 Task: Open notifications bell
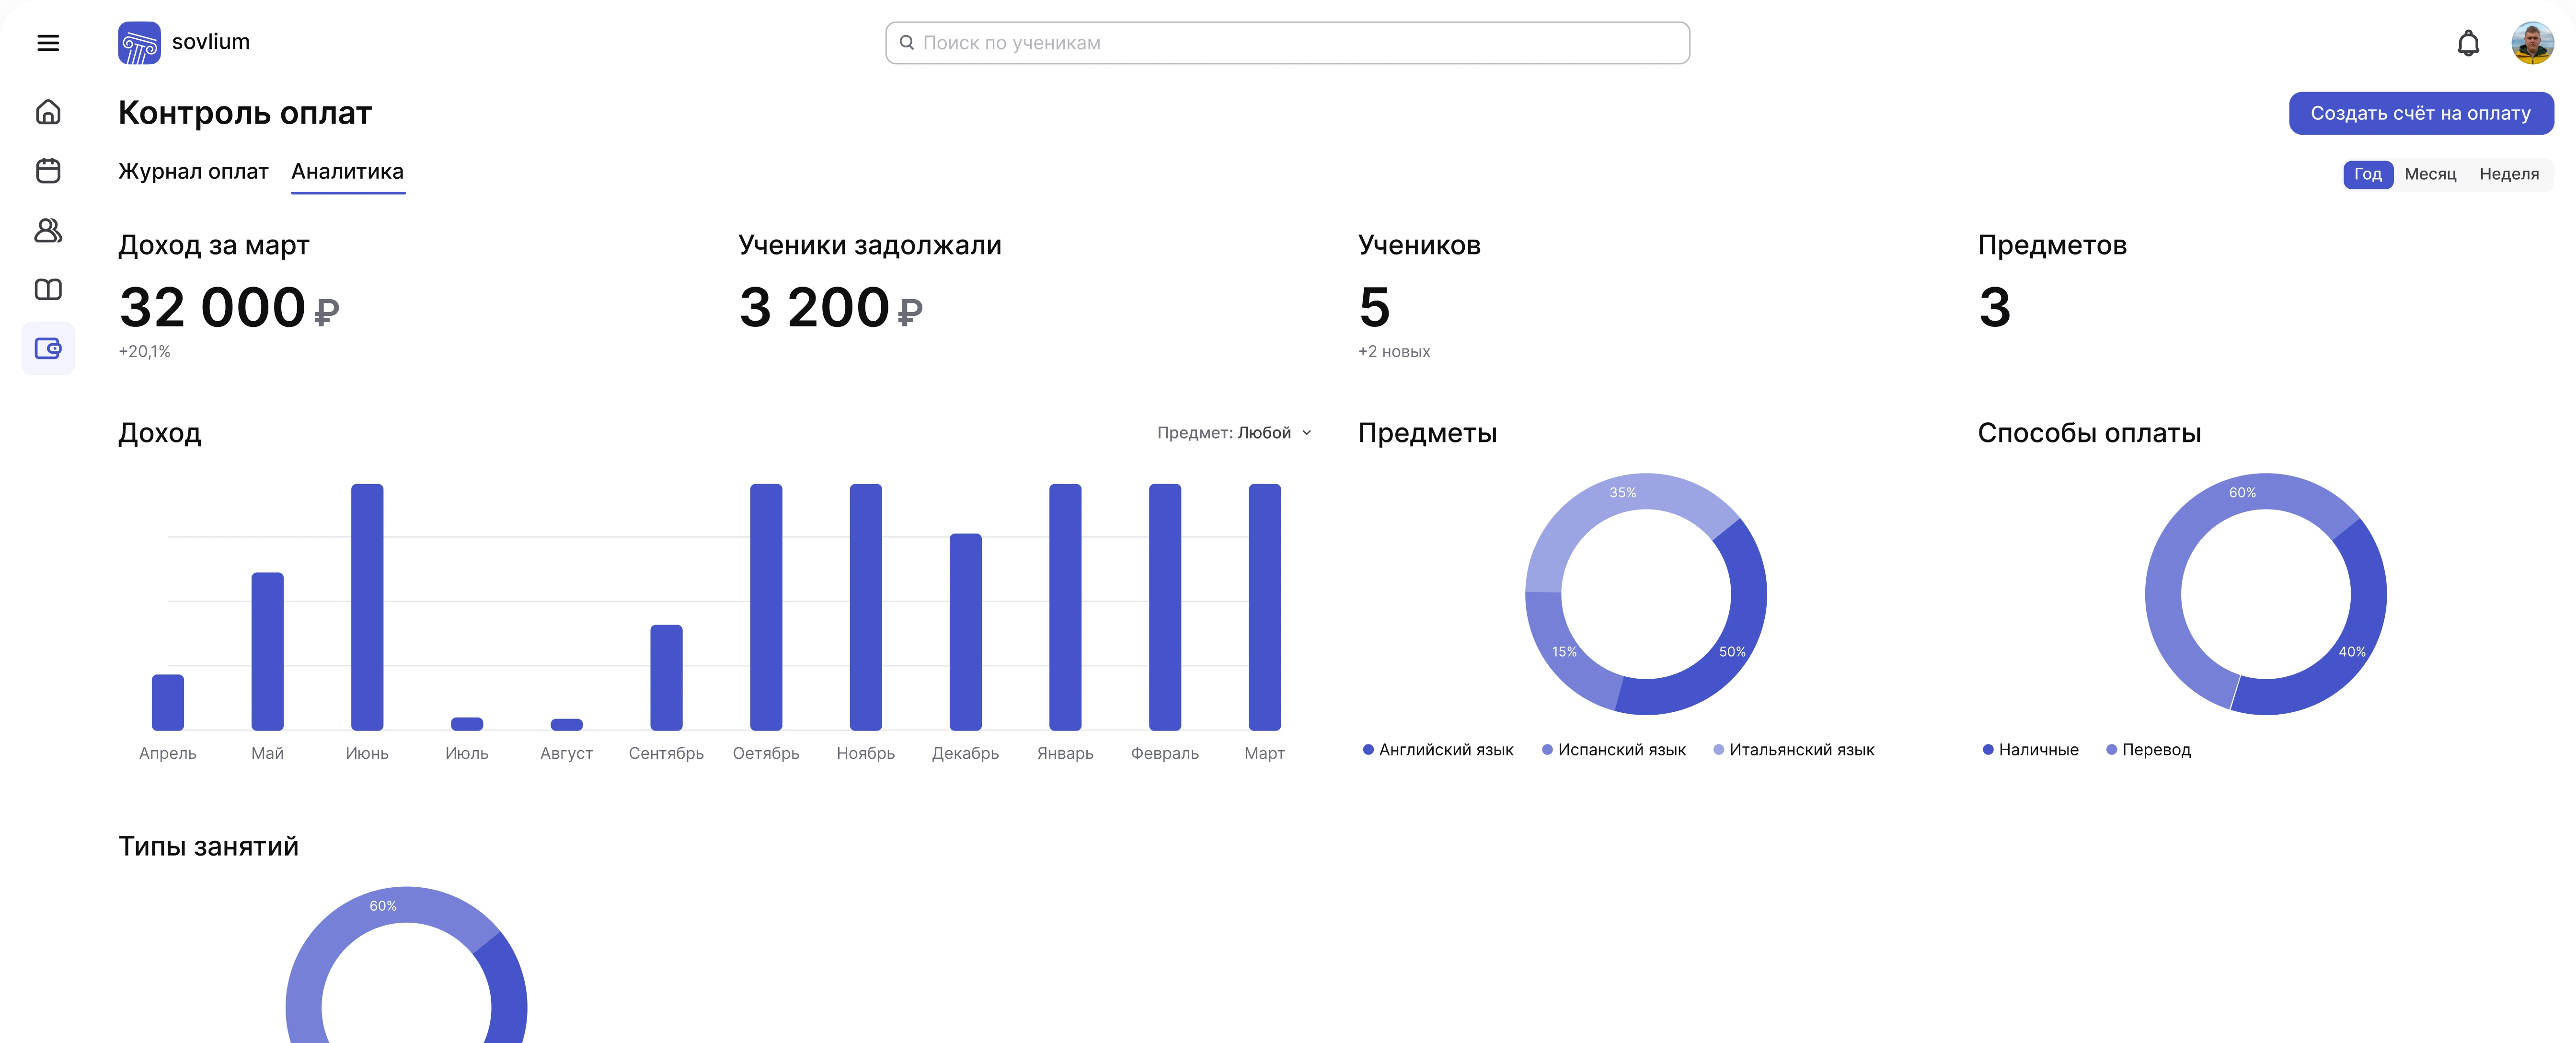2468,43
